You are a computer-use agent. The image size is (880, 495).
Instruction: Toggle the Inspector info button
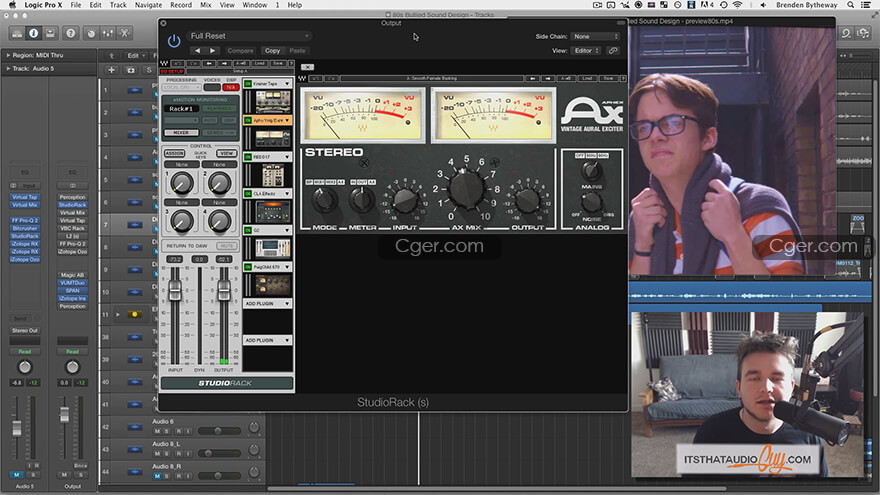[34, 34]
